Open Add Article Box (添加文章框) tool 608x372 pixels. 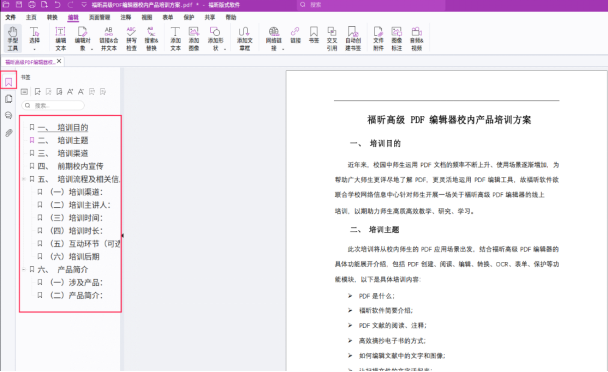click(245, 38)
